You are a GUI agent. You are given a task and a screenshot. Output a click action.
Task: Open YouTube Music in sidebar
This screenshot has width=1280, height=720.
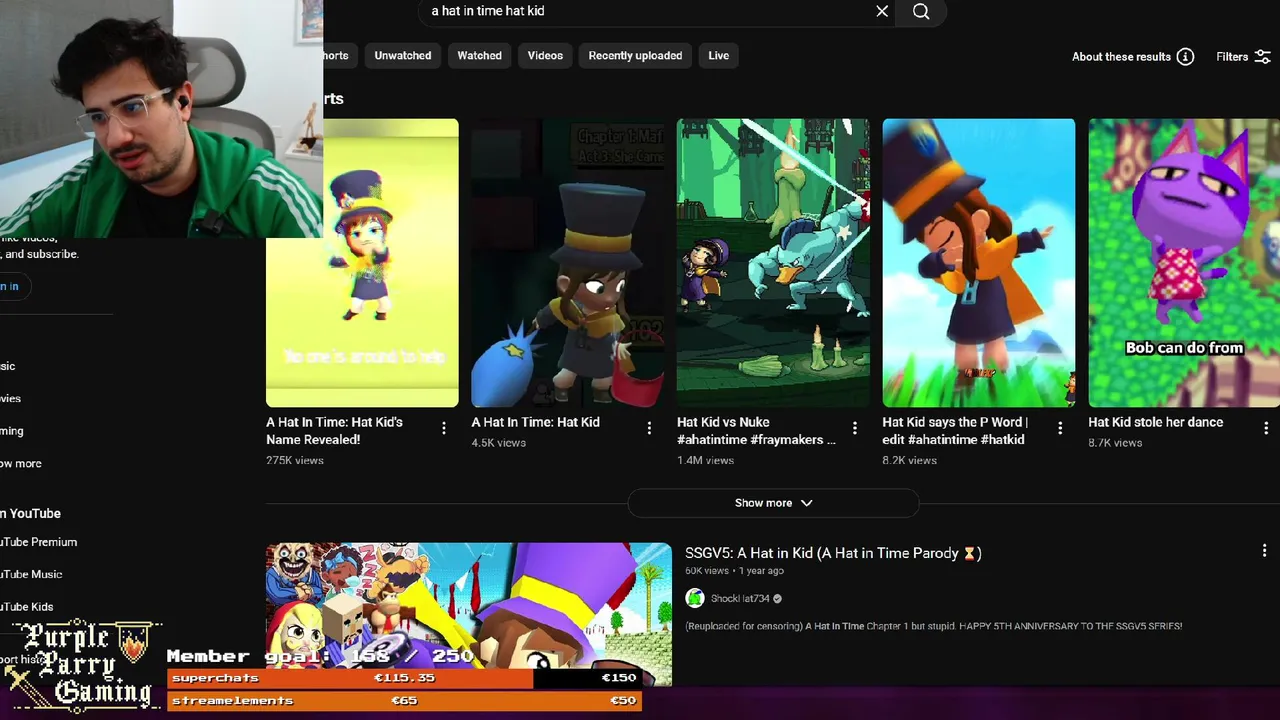[x=31, y=574]
